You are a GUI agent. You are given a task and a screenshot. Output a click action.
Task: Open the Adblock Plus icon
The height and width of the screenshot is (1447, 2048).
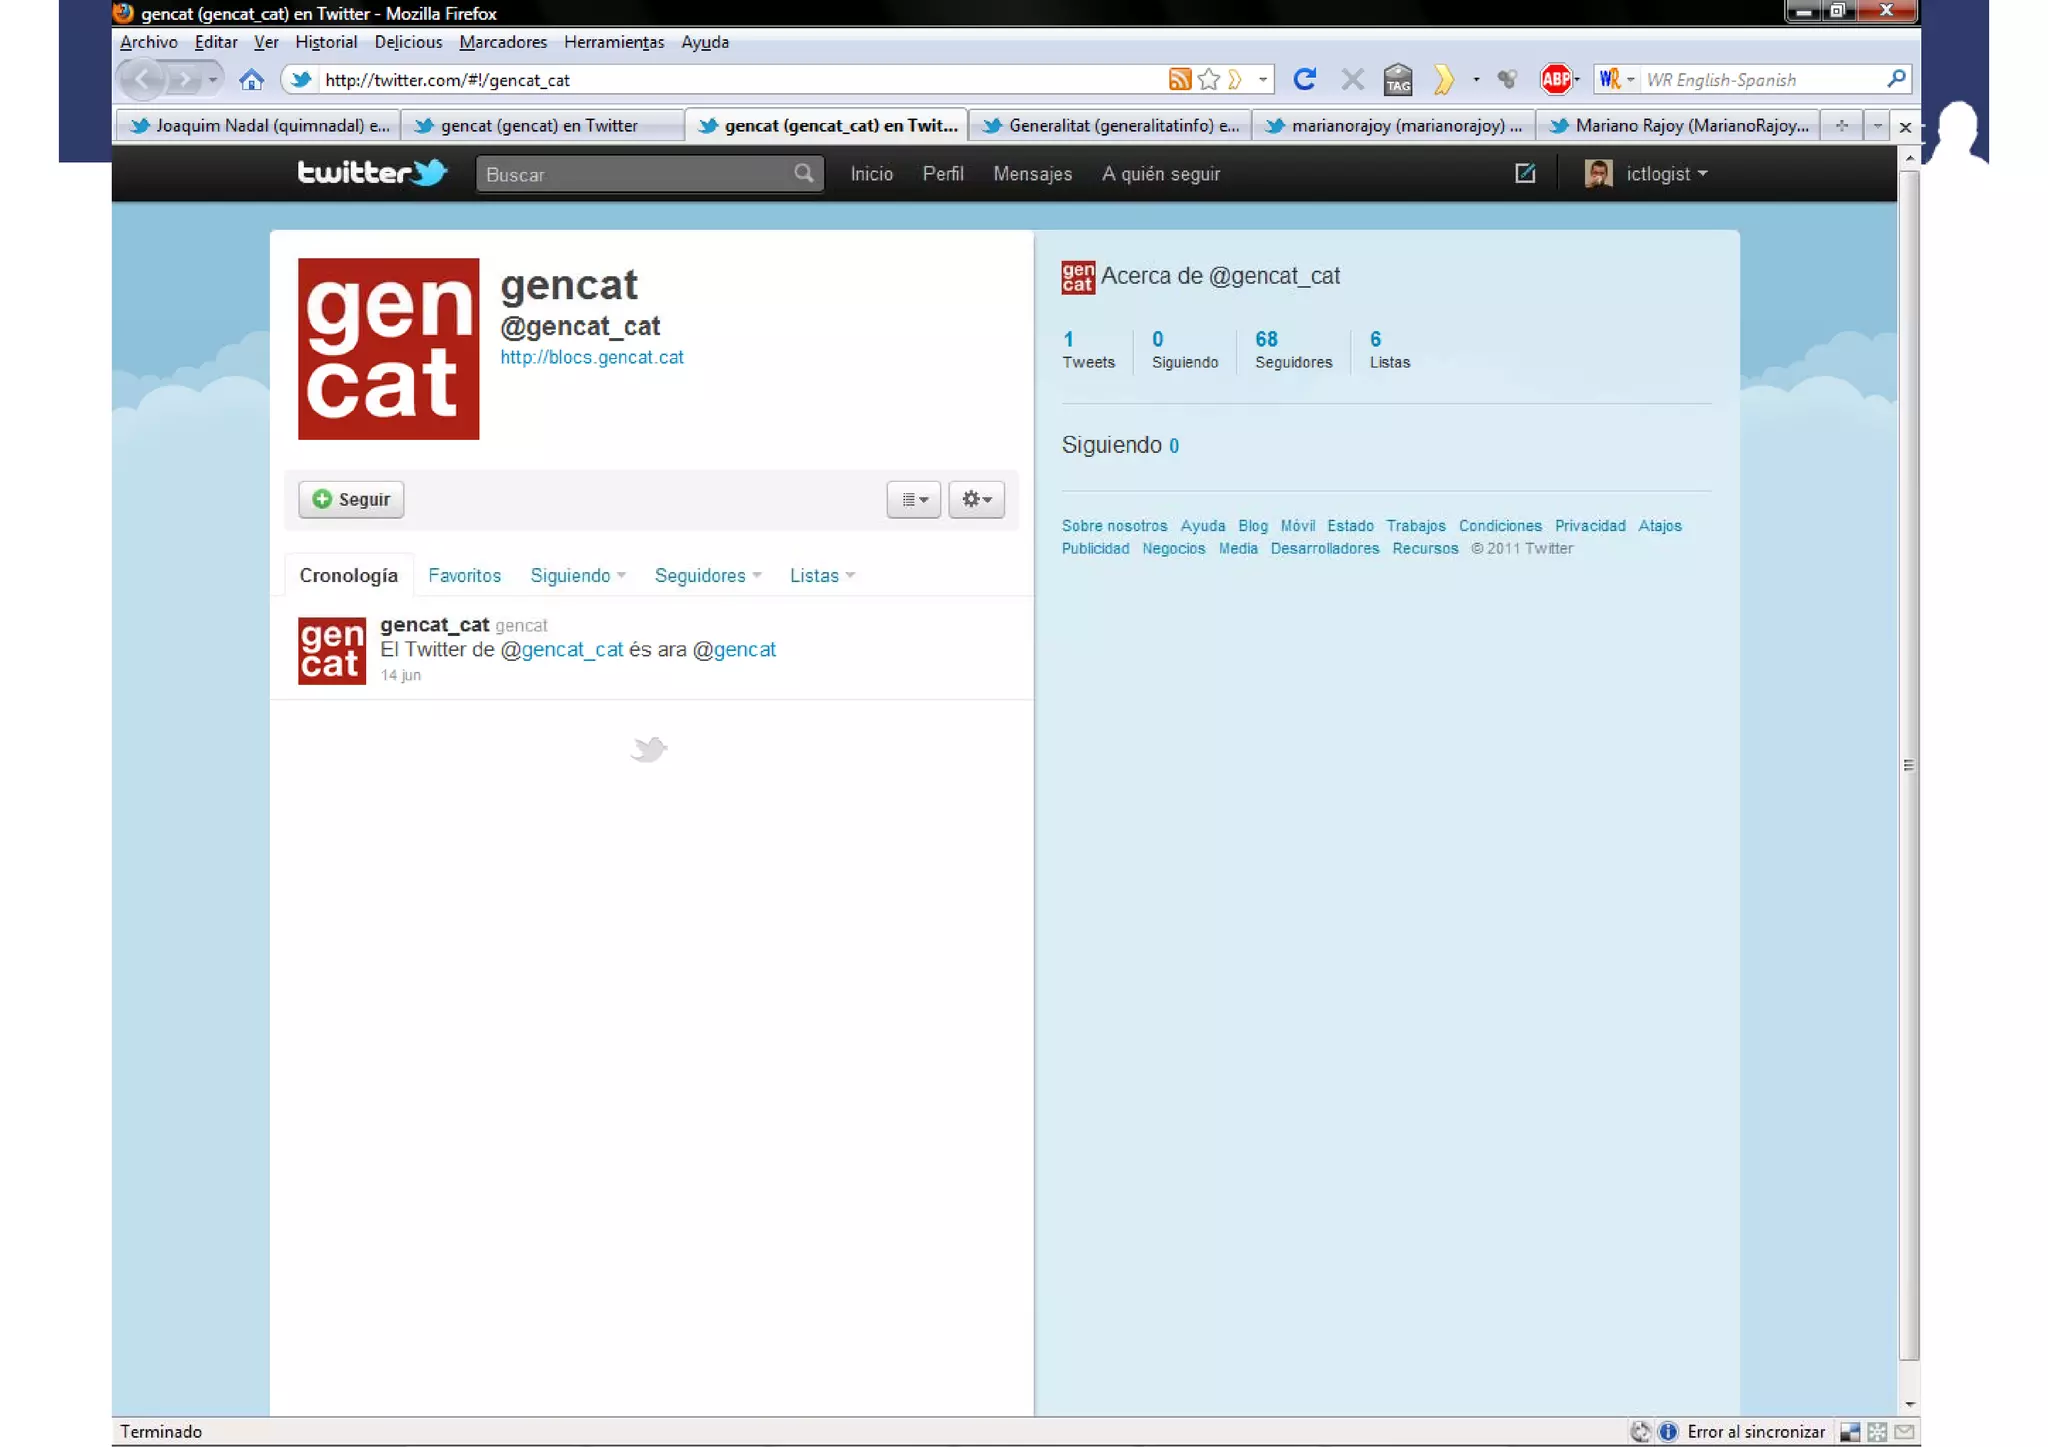click(1555, 80)
